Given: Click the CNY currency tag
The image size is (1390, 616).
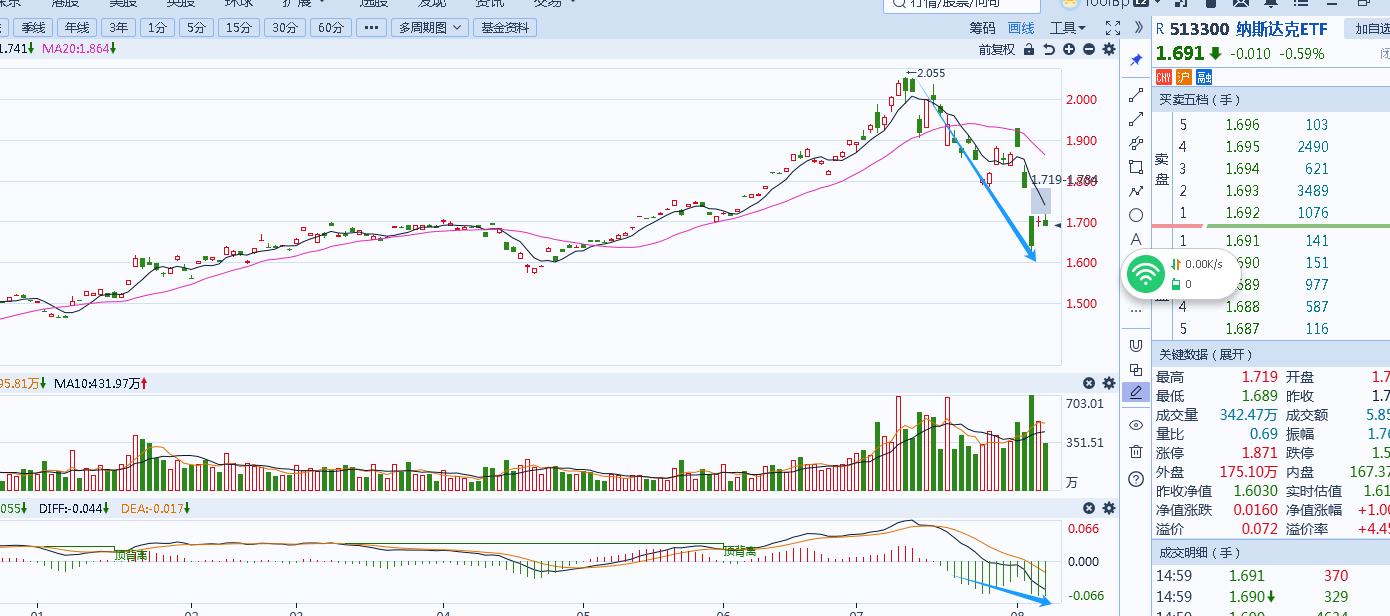Looking at the screenshot, I should point(1164,77).
